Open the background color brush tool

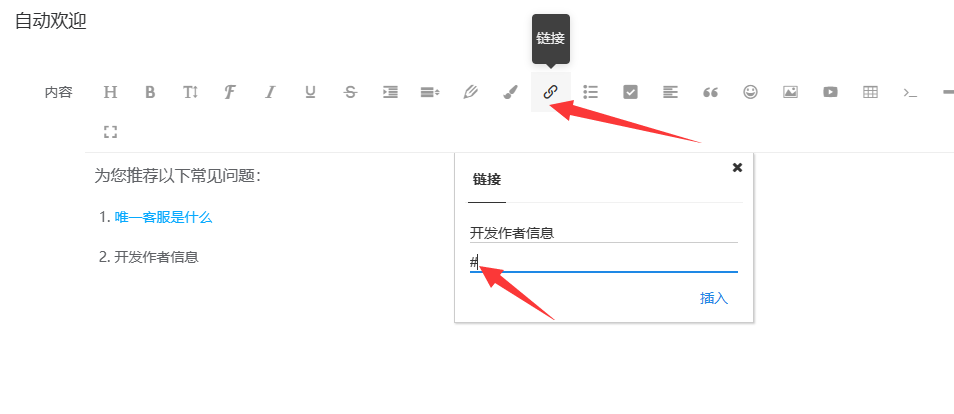(x=510, y=92)
